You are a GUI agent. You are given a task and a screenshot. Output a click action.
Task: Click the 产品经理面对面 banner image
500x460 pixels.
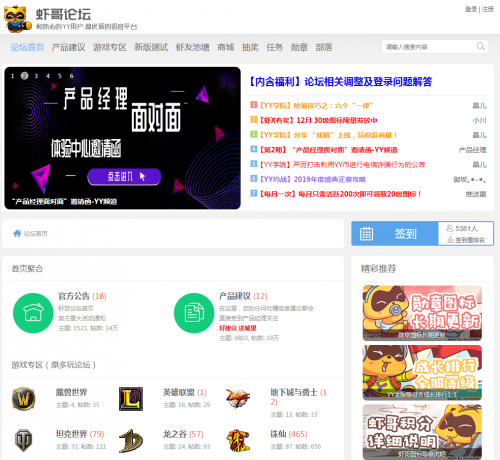coord(122,138)
